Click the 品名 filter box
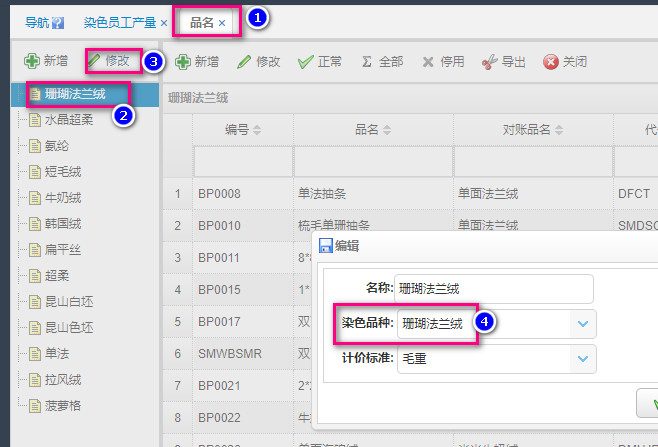The width and height of the screenshot is (658, 447). (x=373, y=162)
